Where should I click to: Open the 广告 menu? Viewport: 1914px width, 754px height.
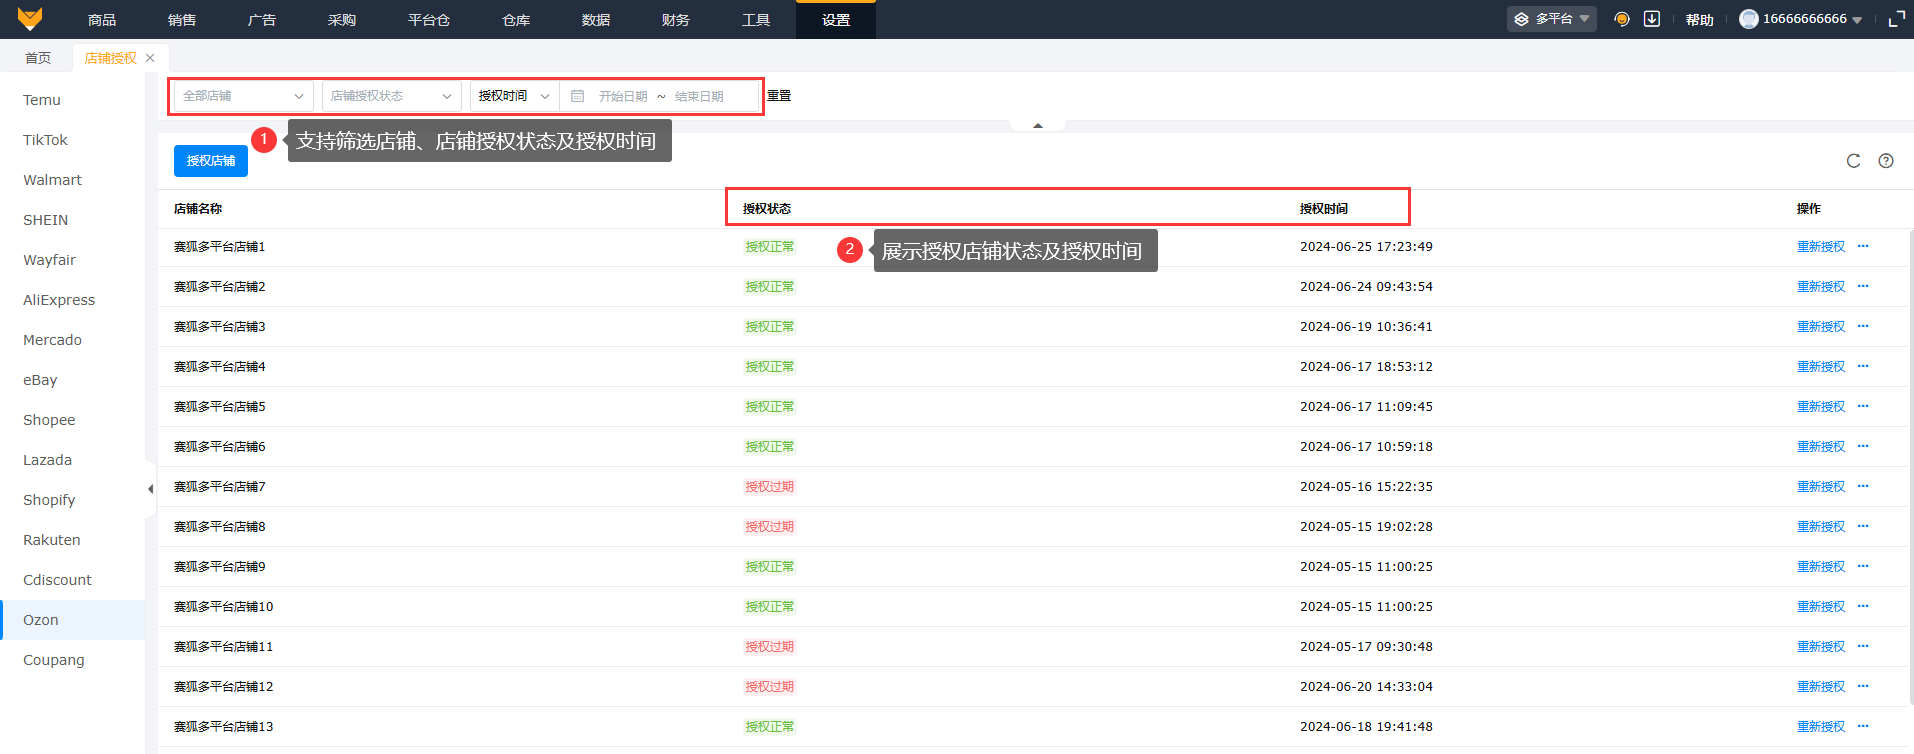262,20
